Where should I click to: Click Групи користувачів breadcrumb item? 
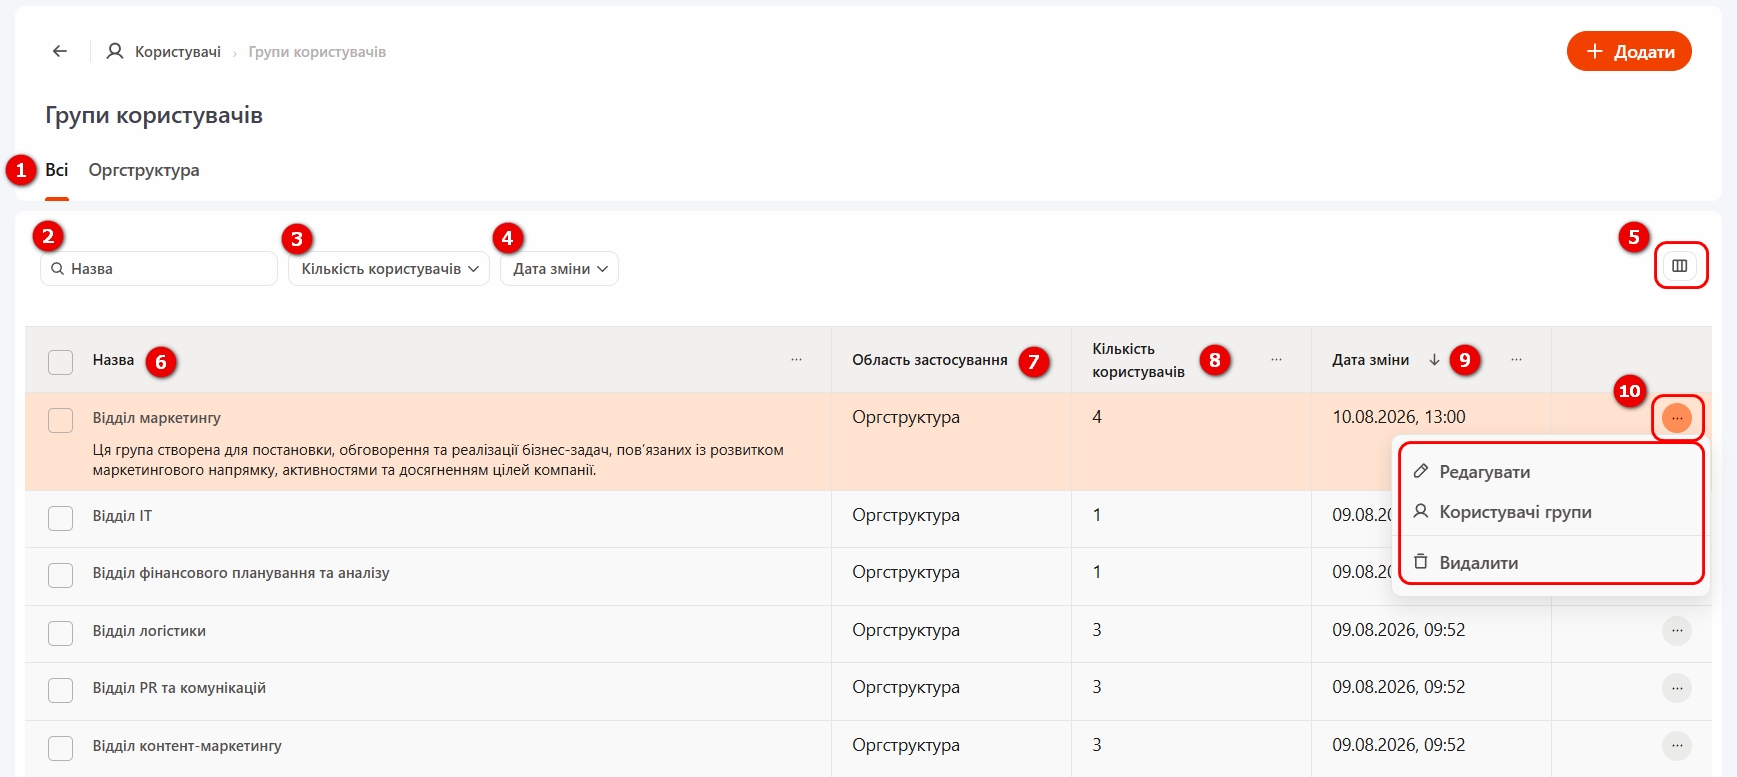tap(317, 52)
